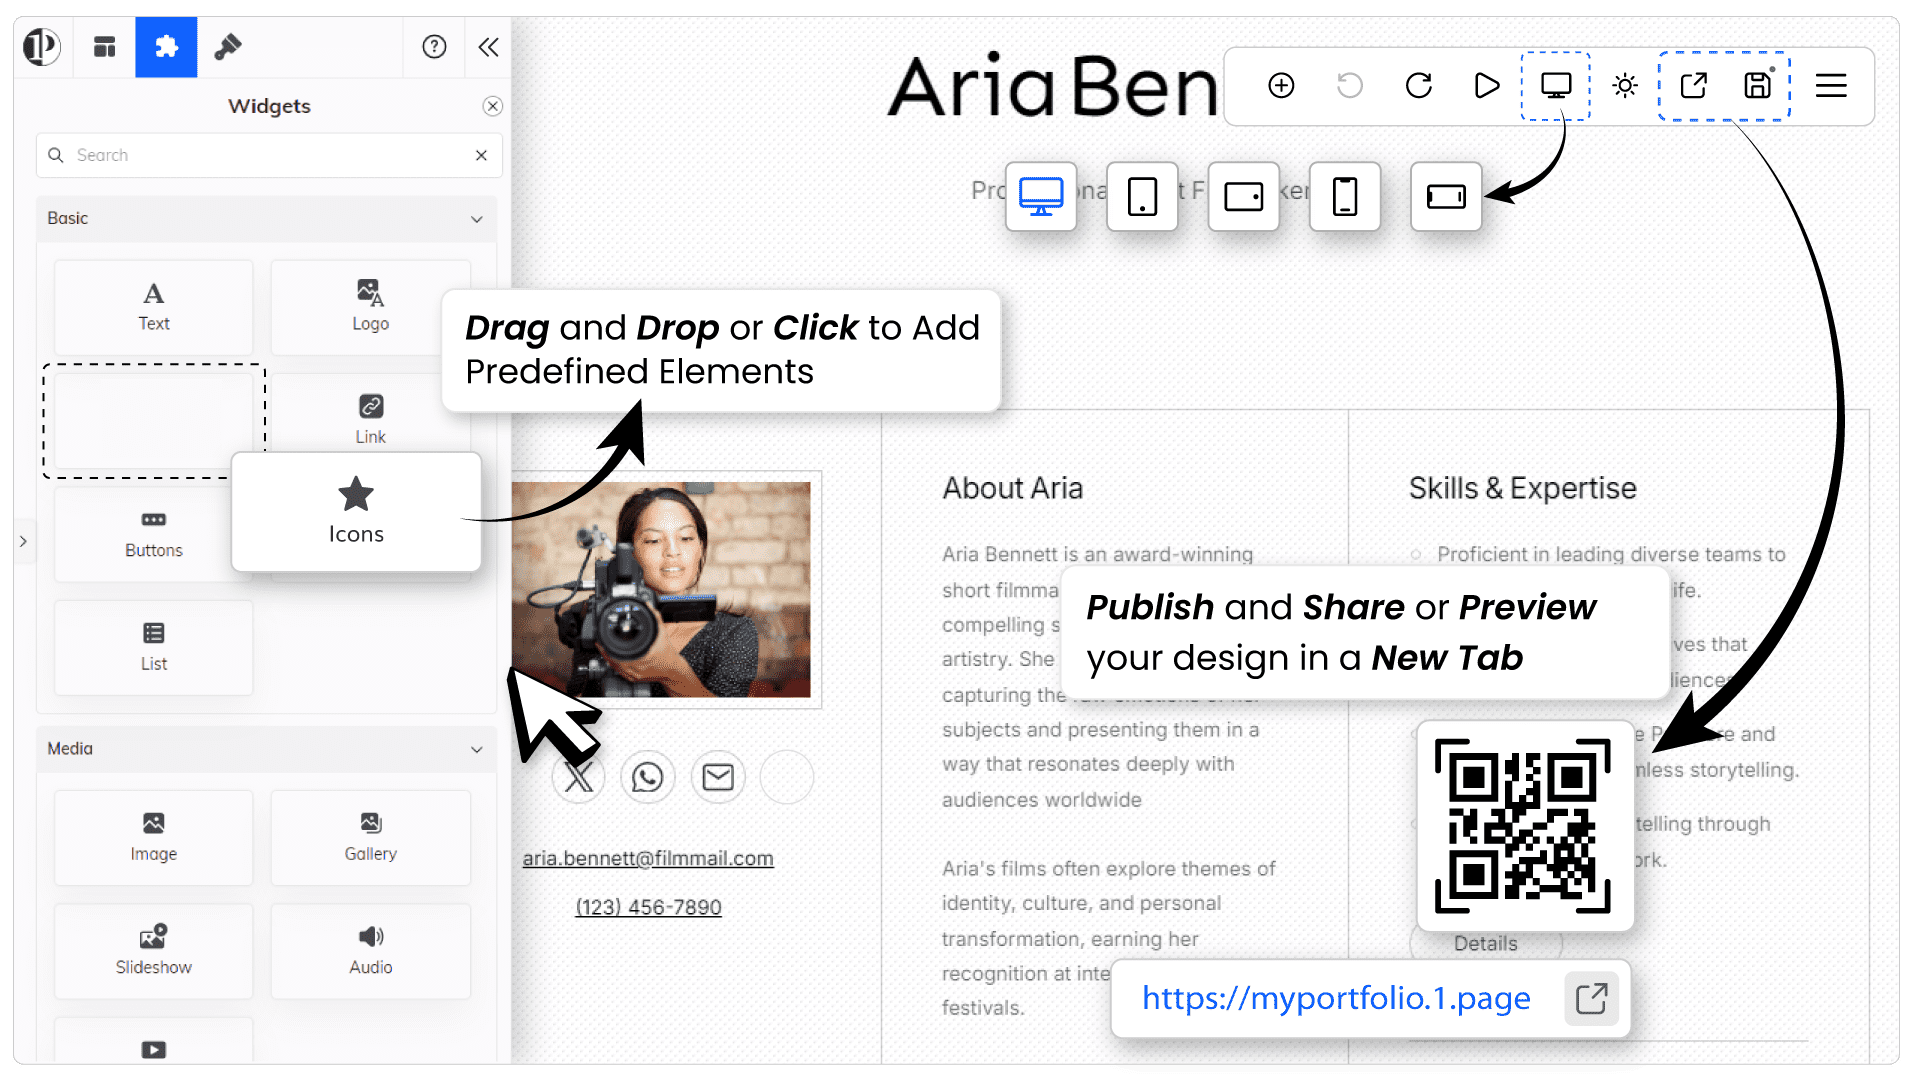The image size is (1912, 1080).
Task: Collapse the Media widgets section
Action: tap(478, 750)
